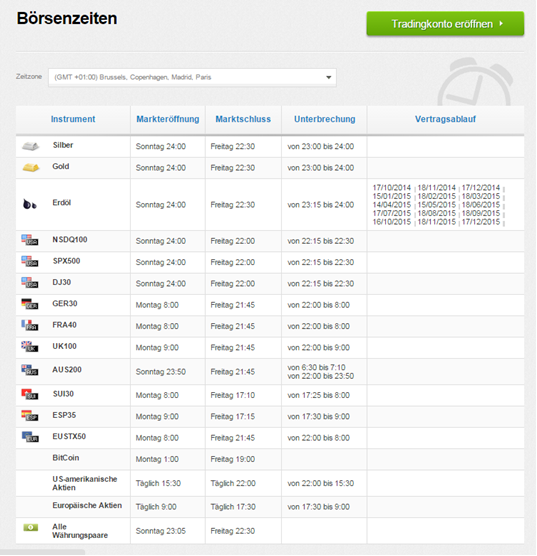Image resolution: width=537 pixels, height=556 pixels.
Task: Click the green Tradingkonto eröffnen button
Action: click(x=445, y=24)
